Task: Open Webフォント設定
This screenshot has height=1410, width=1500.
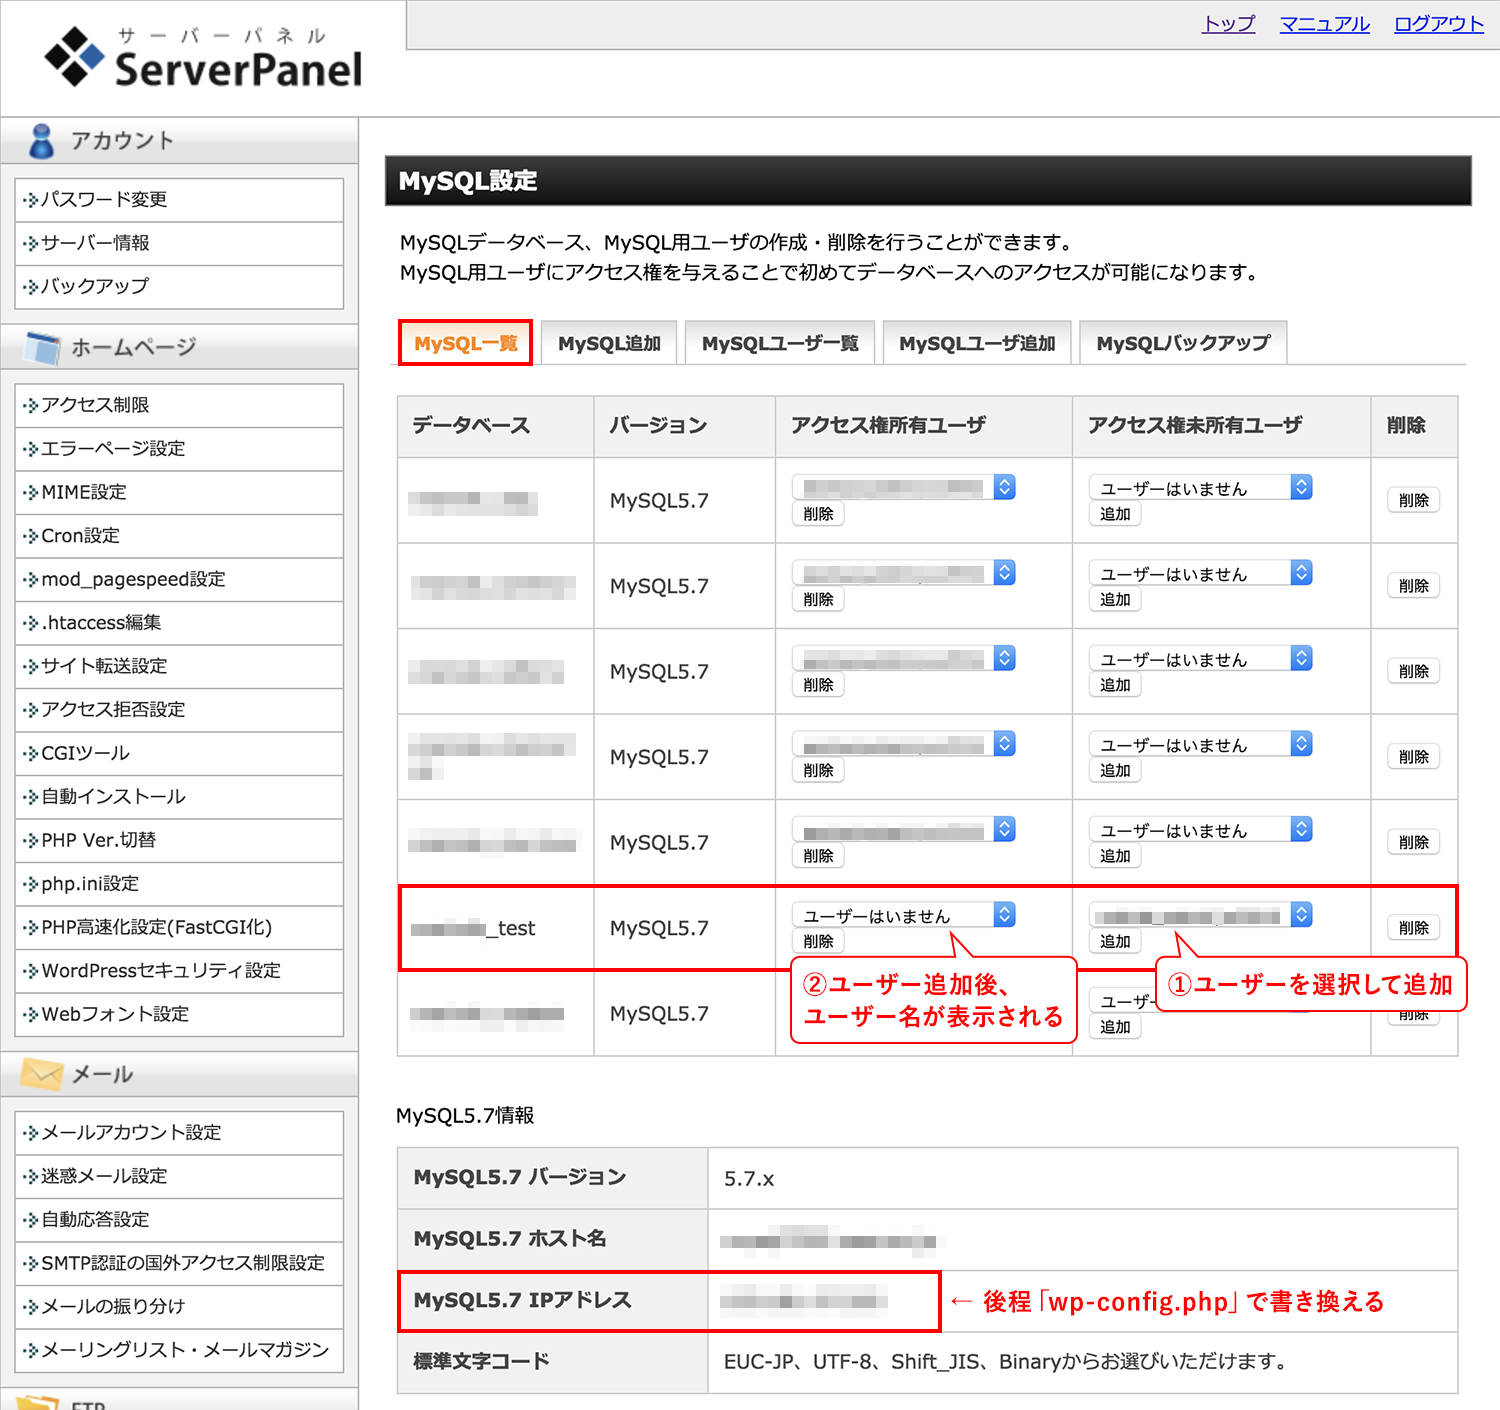Action: 180,1014
